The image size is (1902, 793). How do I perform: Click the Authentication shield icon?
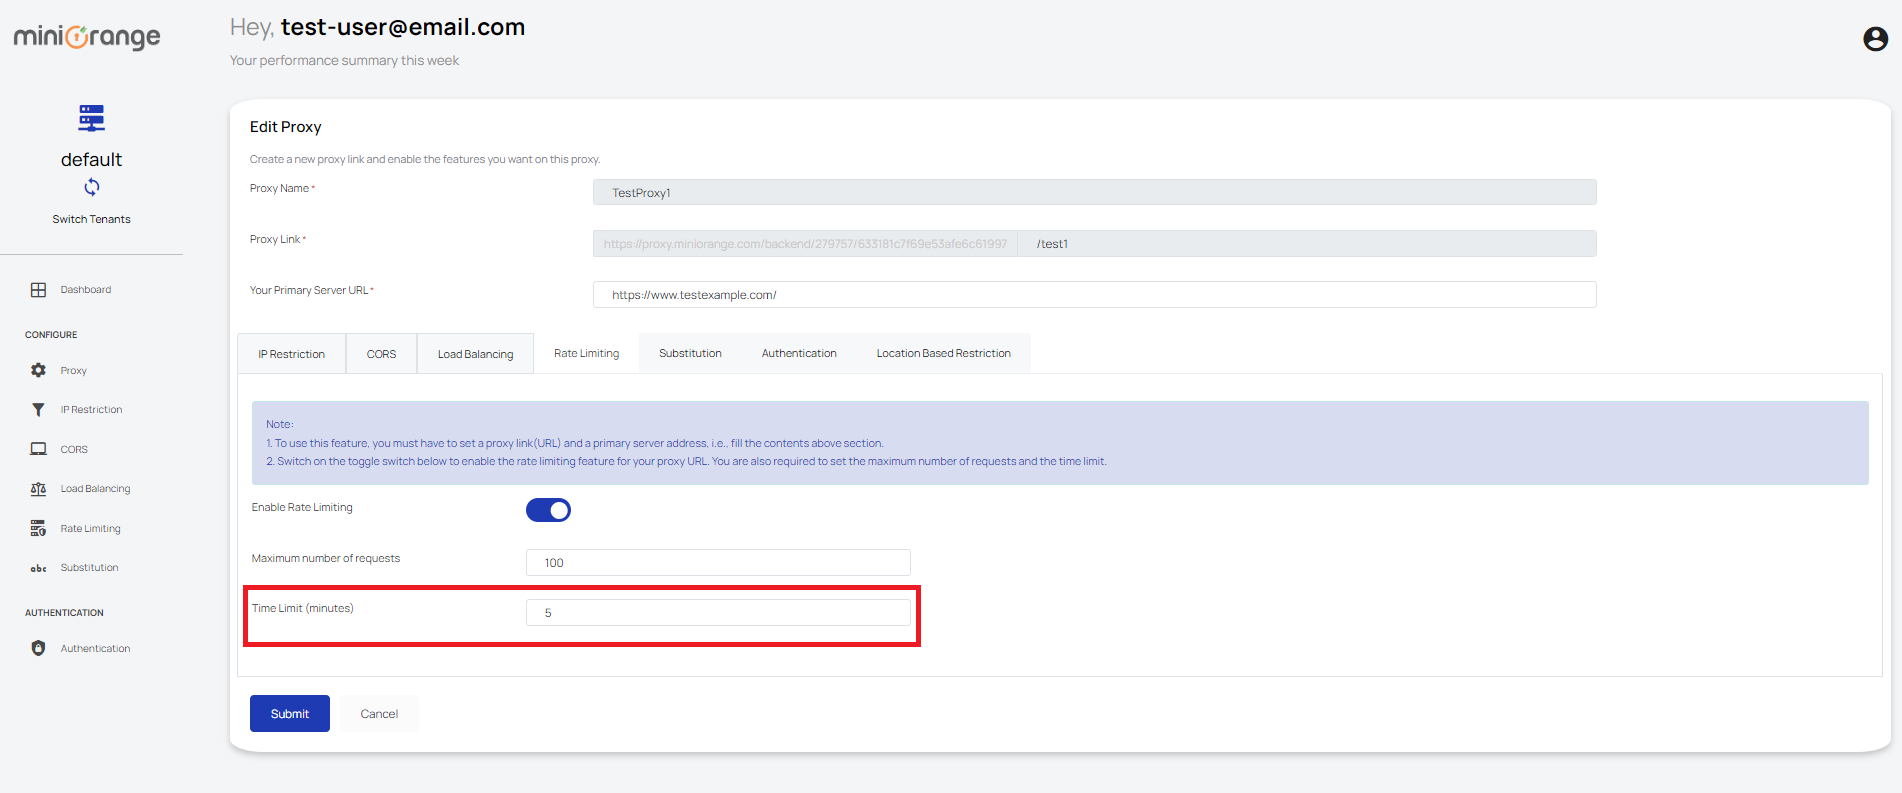(38, 648)
